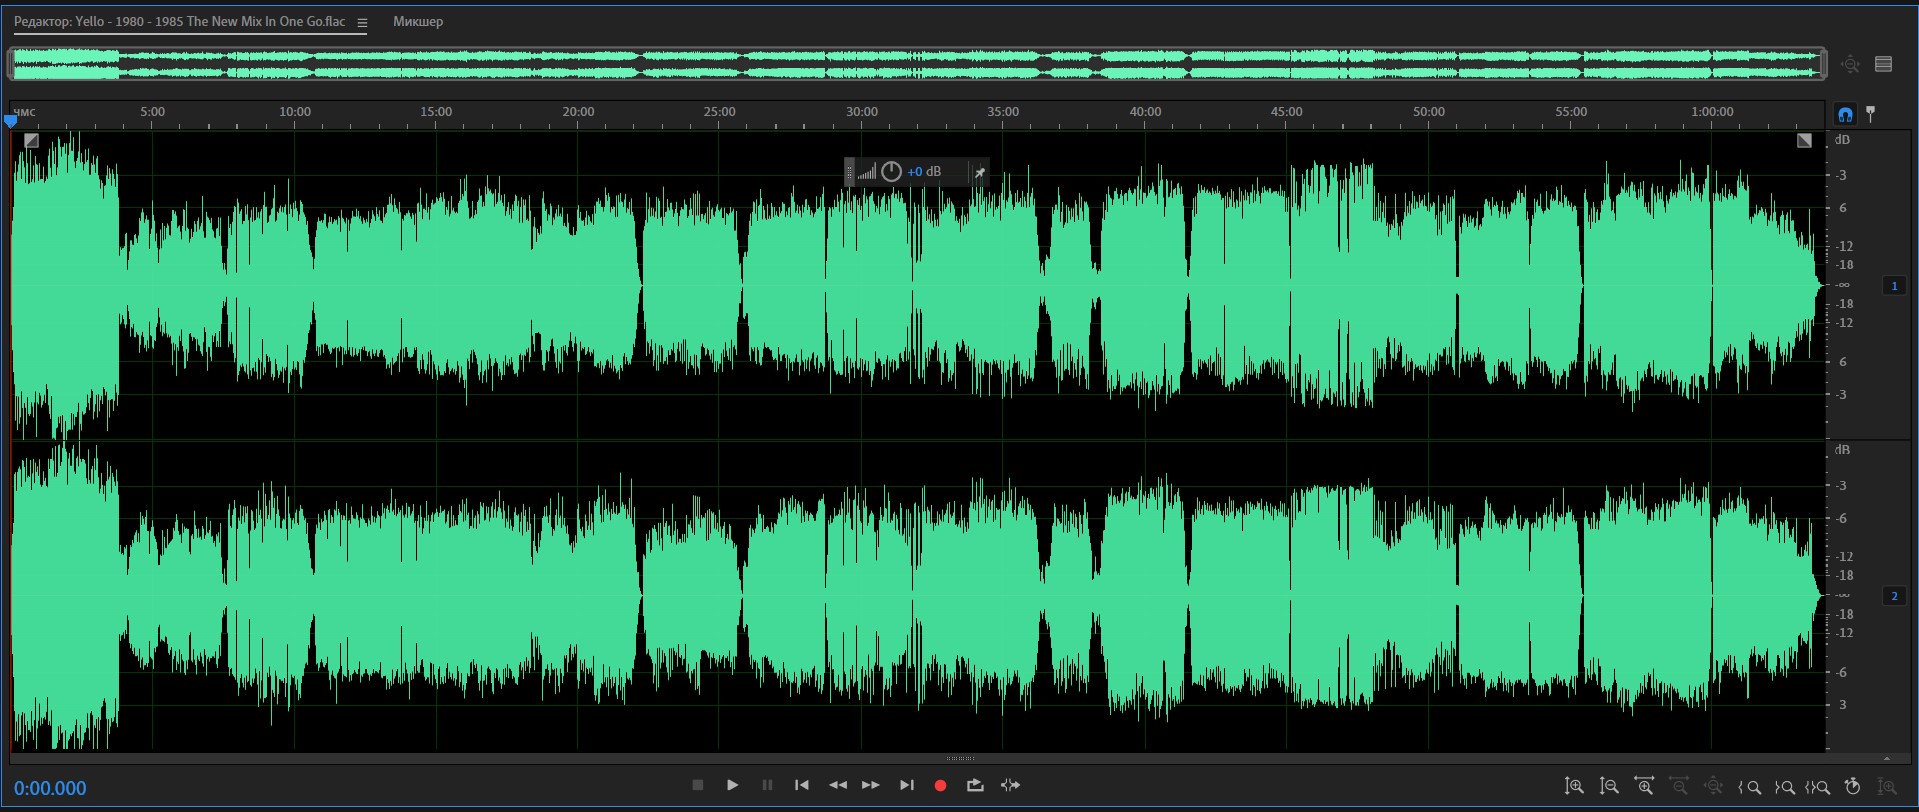Select the Редактор Yello file tab
This screenshot has width=1919, height=812.
pyautogui.click(x=180, y=22)
